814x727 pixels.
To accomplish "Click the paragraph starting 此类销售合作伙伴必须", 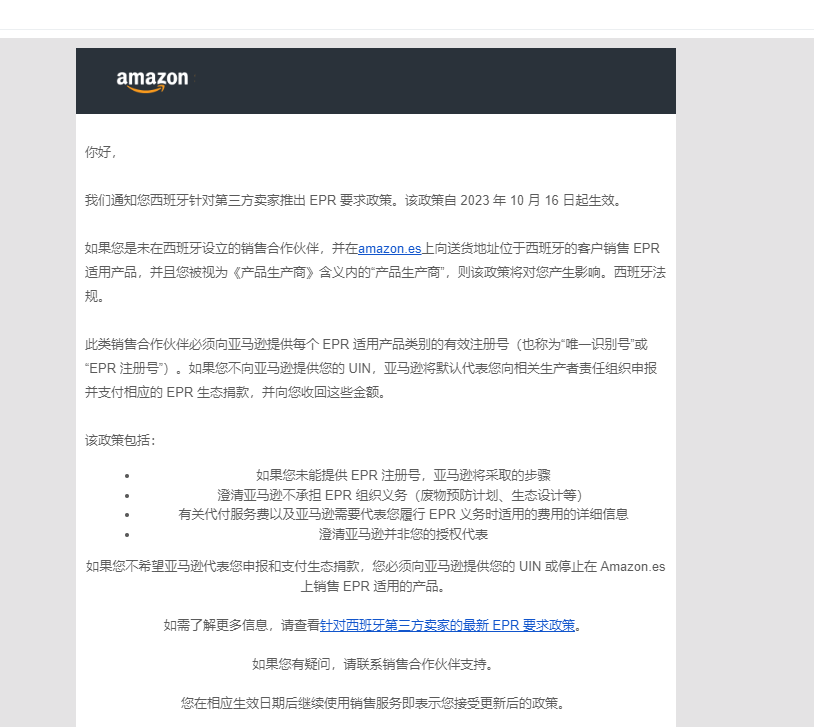I will pos(371,368).
